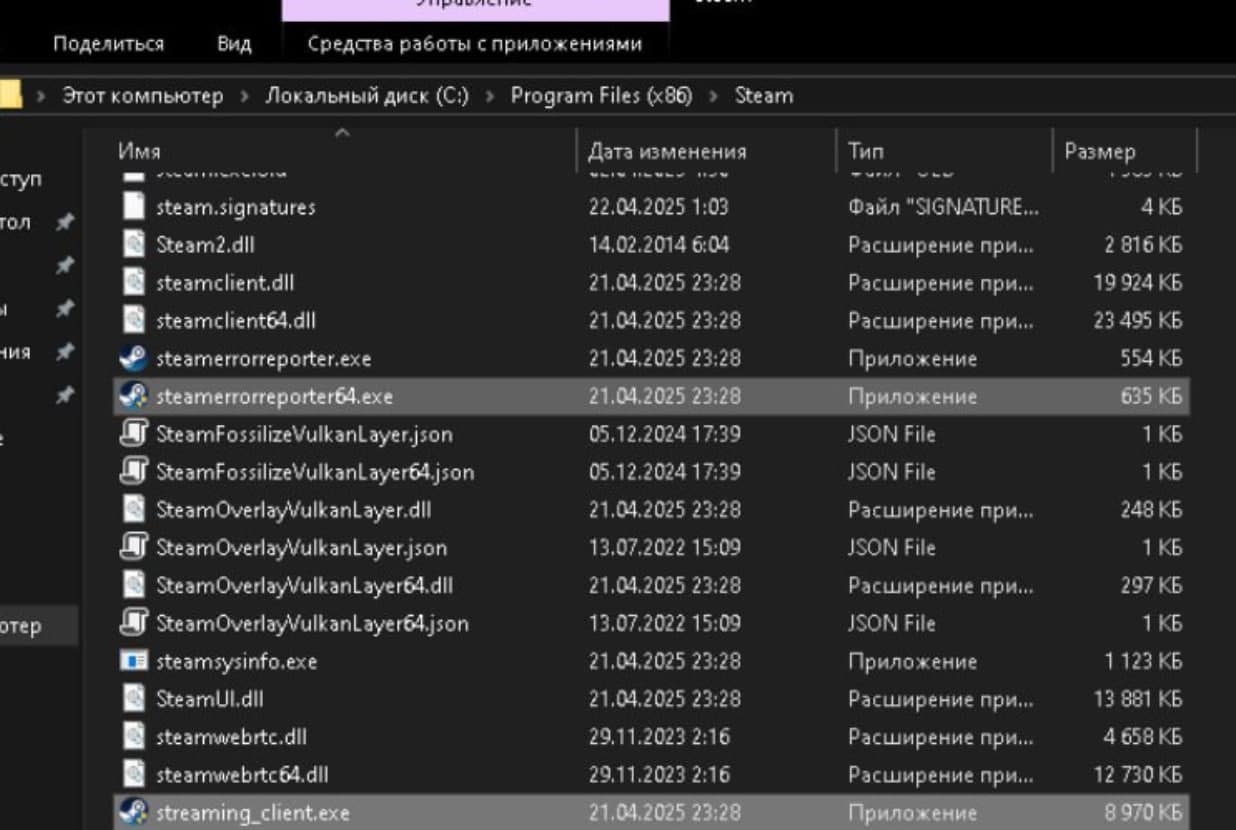Select the steamsysinfo.exe application icon
The image size is (1236, 830).
(x=133, y=661)
